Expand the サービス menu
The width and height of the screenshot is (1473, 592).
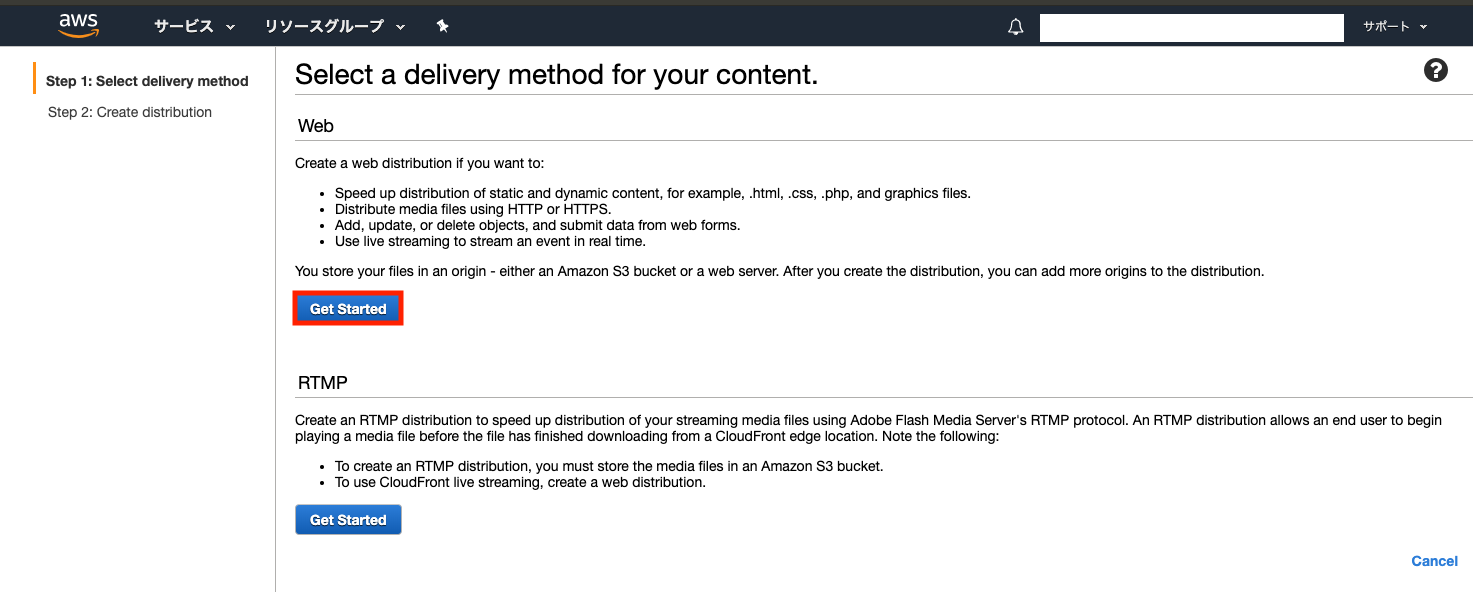click(x=194, y=27)
